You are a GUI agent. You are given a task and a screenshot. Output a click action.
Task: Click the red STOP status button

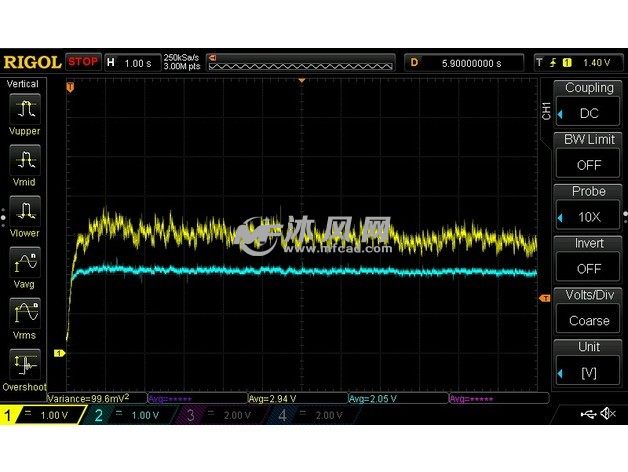pyautogui.click(x=82, y=61)
